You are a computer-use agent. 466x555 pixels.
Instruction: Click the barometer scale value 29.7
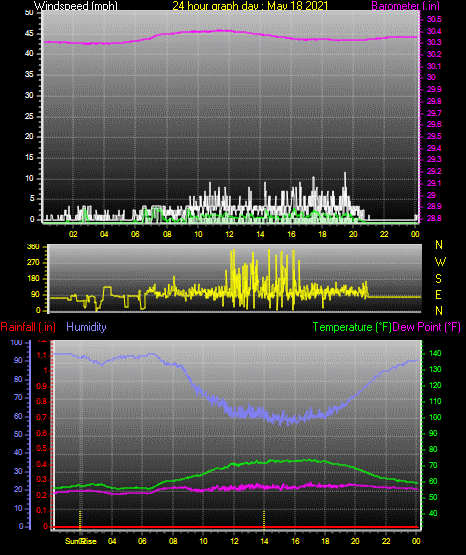pyautogui.click(x=434, y=113)
